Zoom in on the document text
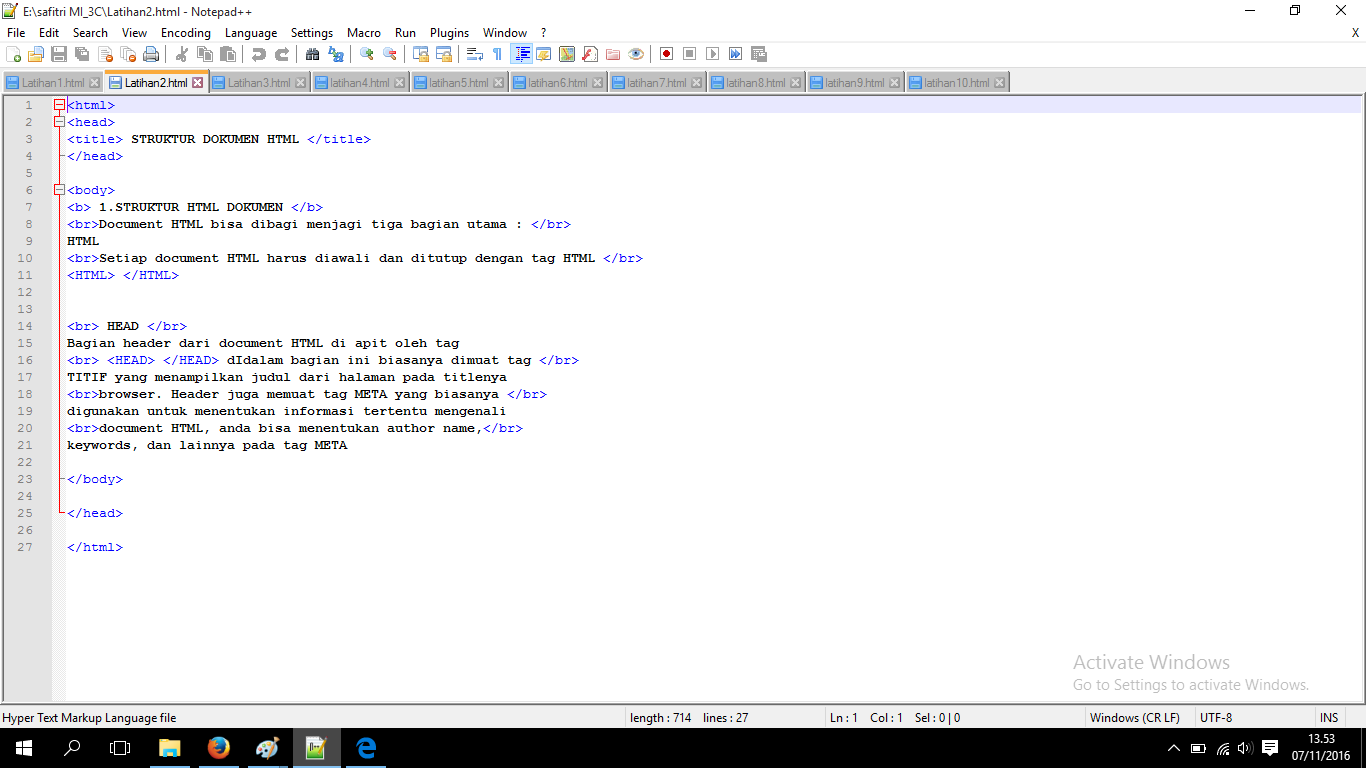The height and width of the screenshot is (768, 1366). tap(367, 54)
